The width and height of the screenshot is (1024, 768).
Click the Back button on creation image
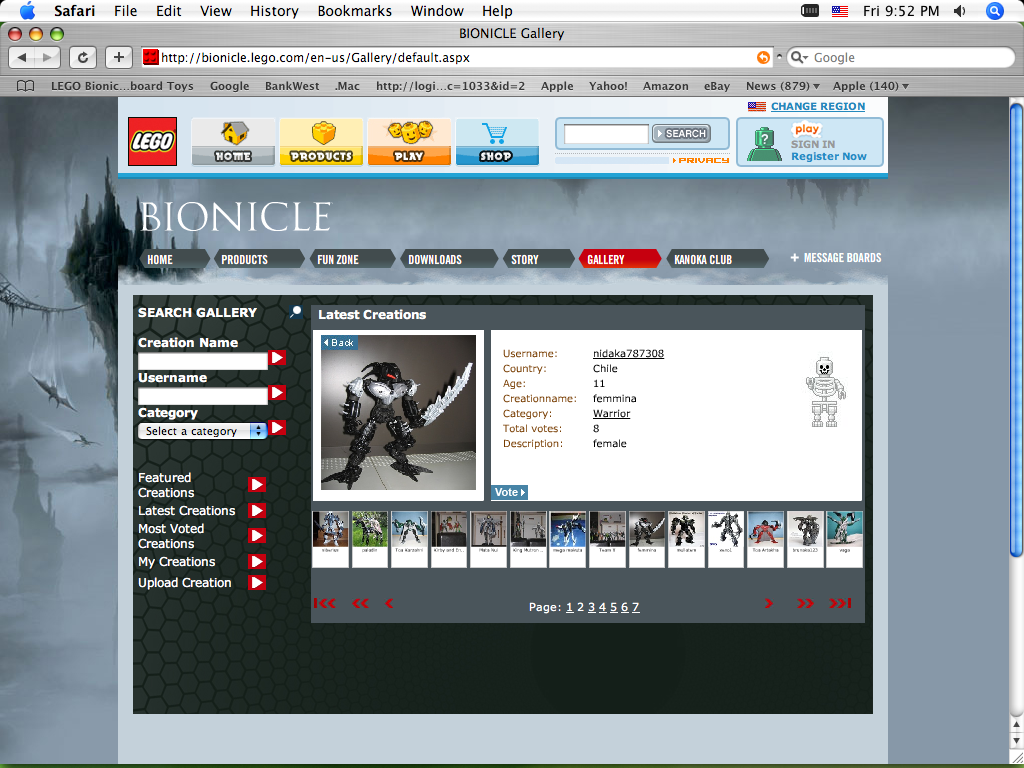[339, 342]
